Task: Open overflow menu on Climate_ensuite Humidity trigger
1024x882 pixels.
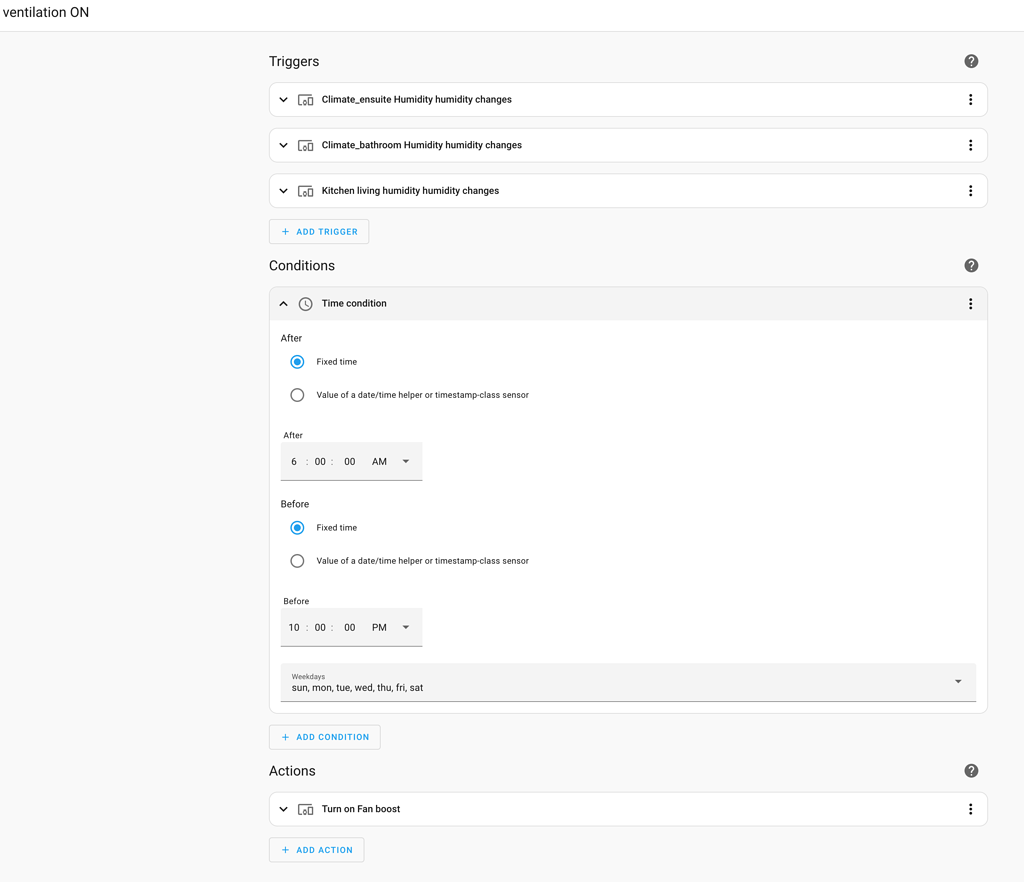Action: 970,99
